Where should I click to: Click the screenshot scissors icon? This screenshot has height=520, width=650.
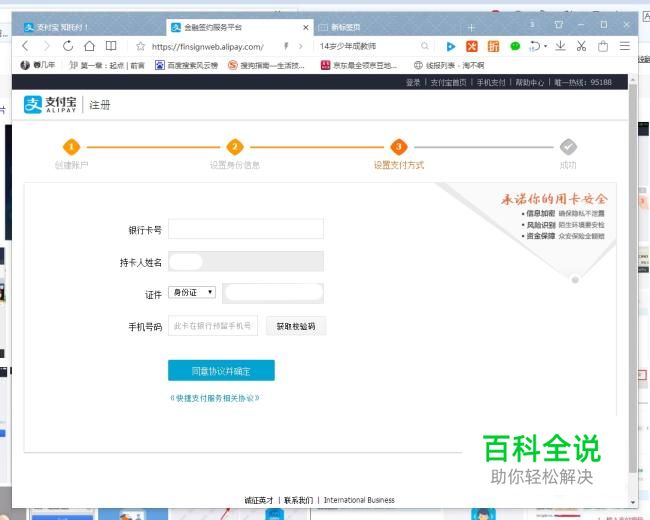[581, 46]
